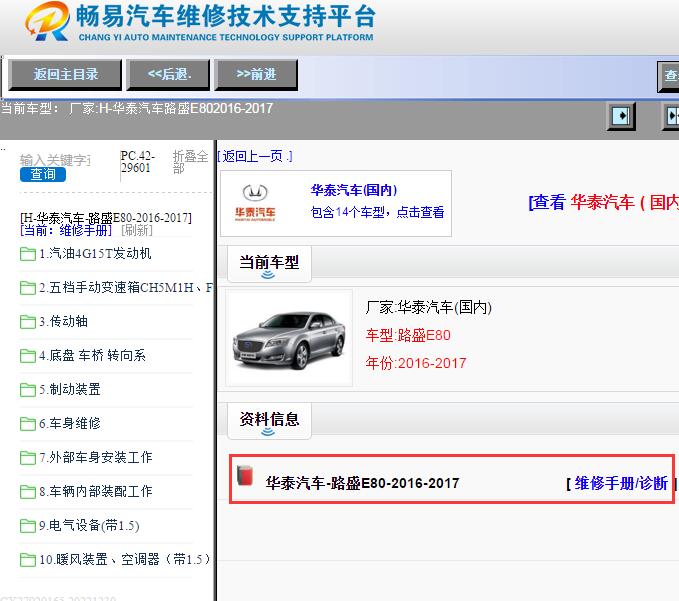Click 包含14个车型，点击查看 link
679x601 pixels.
click(377, 212)
